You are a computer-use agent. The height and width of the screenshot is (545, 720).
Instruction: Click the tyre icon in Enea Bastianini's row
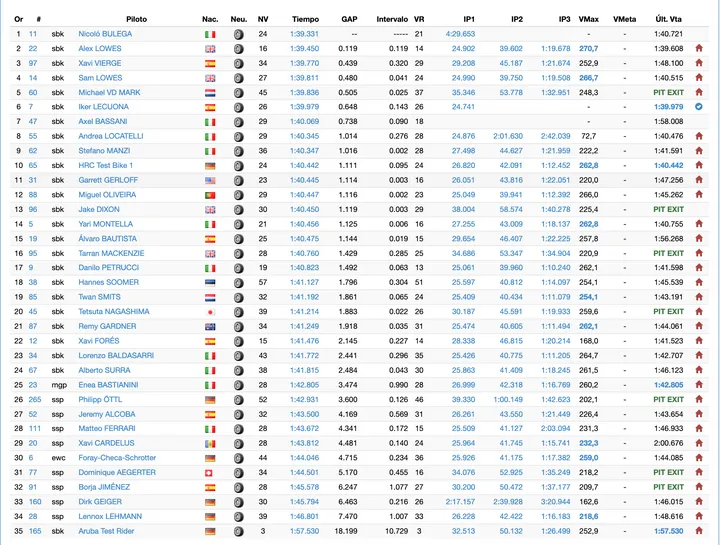(238, 385)
